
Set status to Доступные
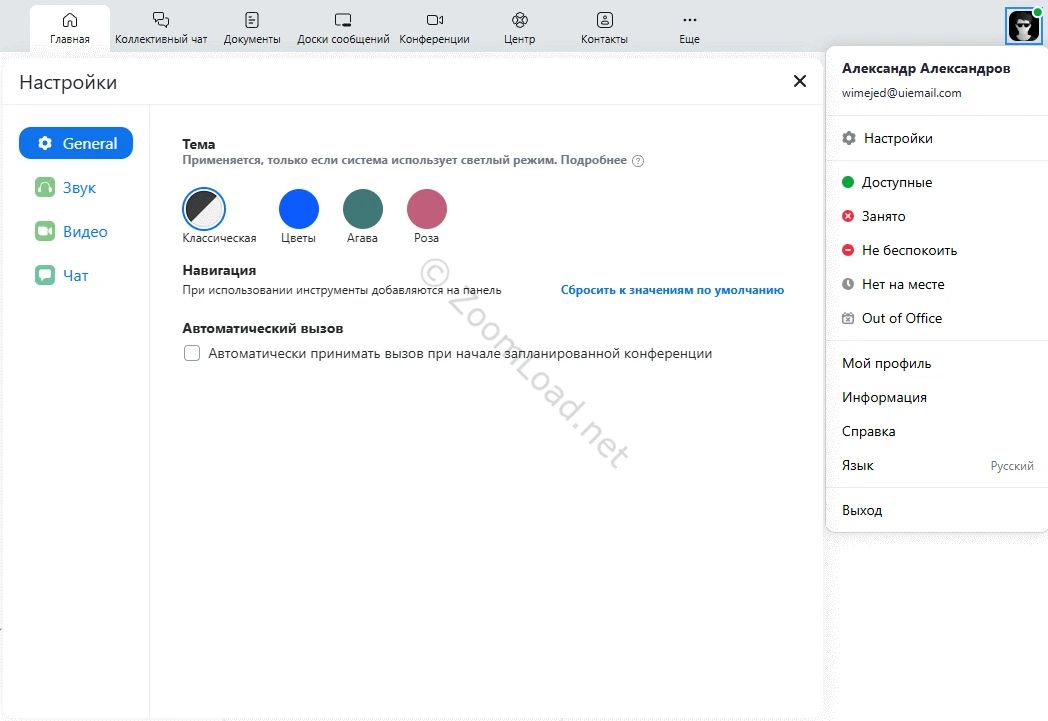[x=937, y=182]
